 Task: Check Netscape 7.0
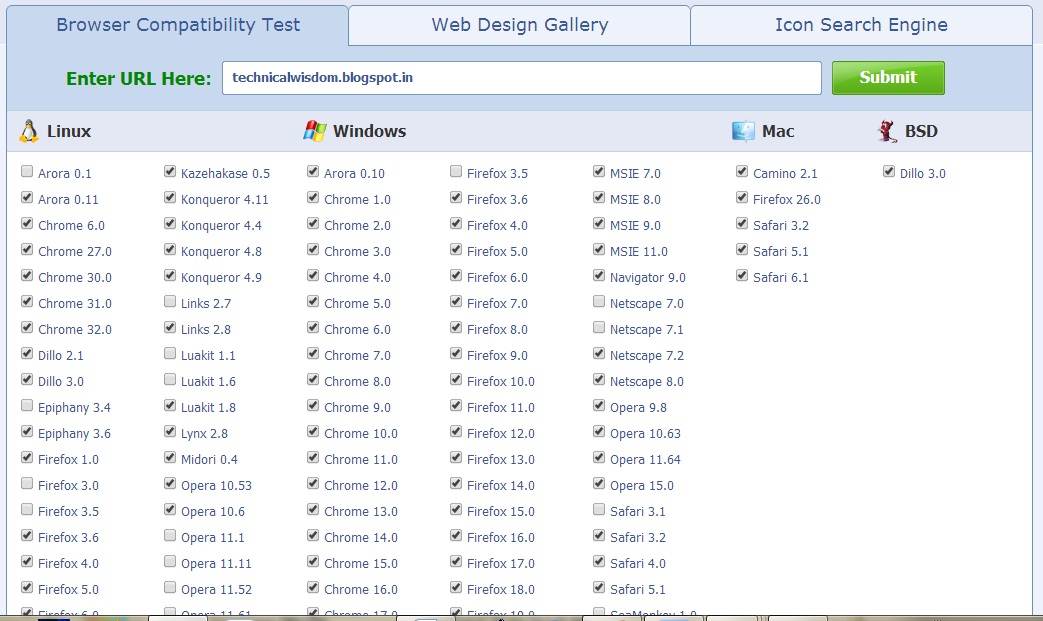(x=599, y=301)
